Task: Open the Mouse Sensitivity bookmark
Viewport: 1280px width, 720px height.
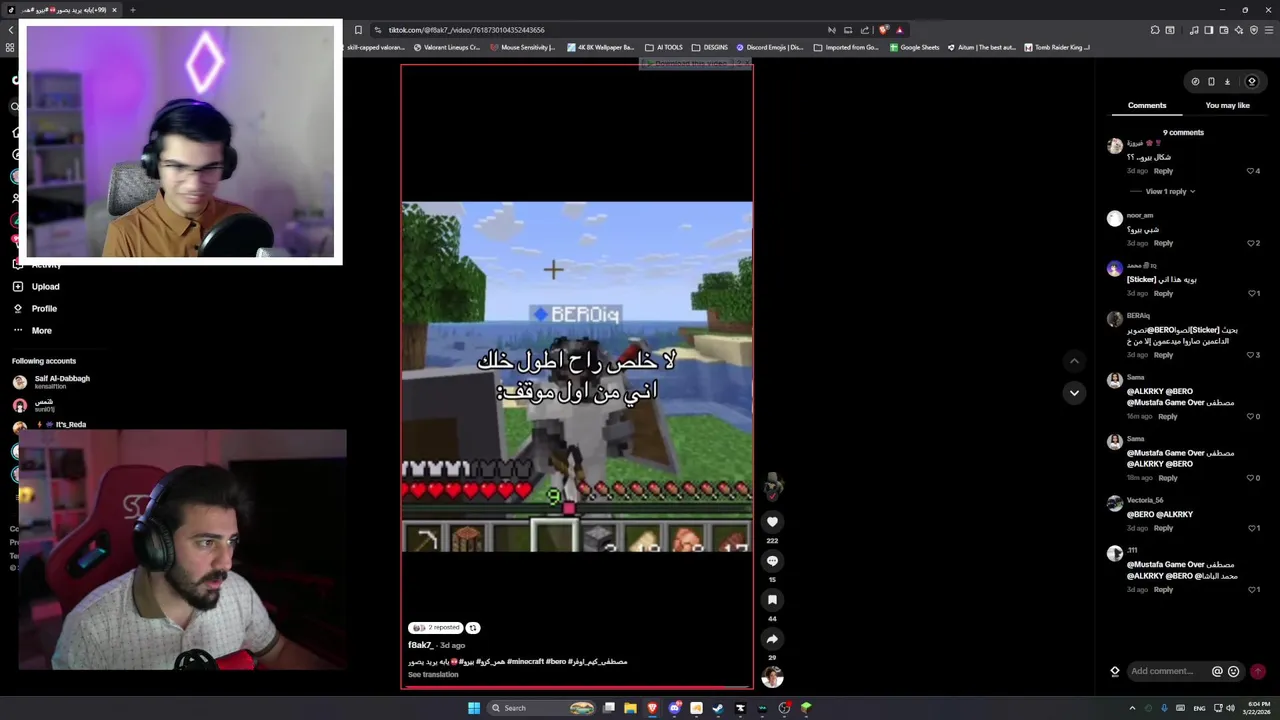Action: point(522,47)
